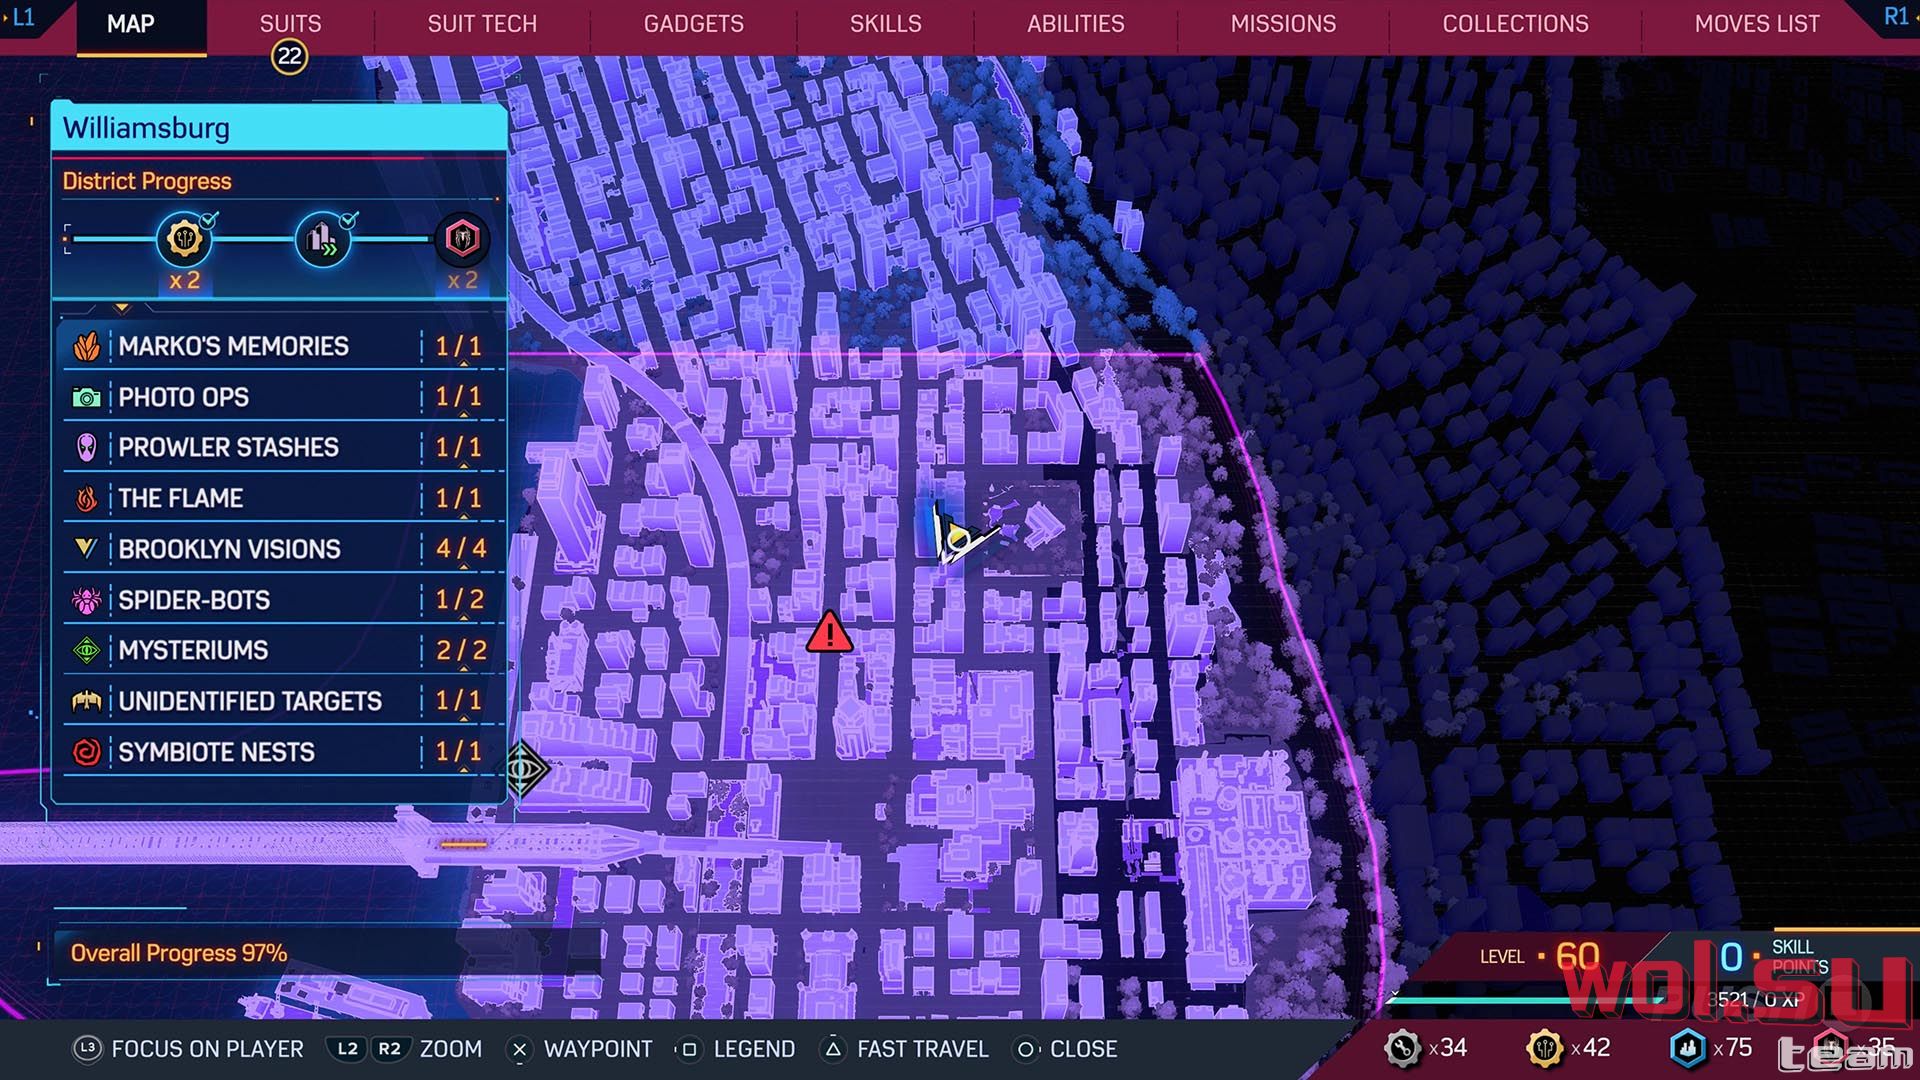This screenshot has width=1920, height=1080.
Task: Select the completed tech parts reward node
Action: click(x=184, y=239)
